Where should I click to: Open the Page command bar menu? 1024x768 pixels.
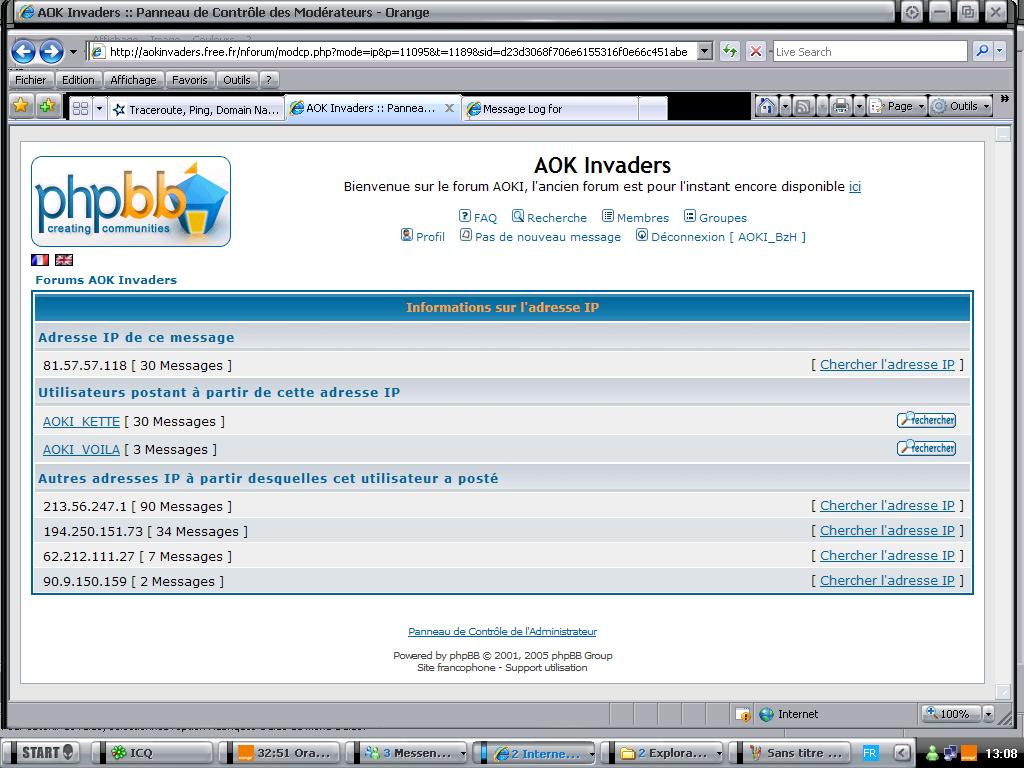(x=897, y=106)
